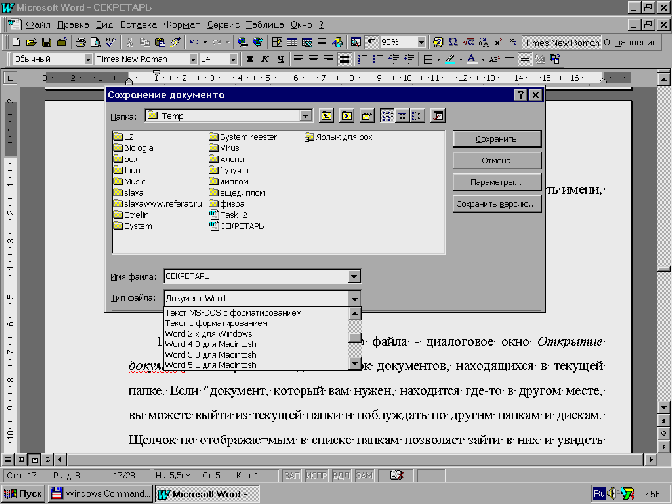Click the Сохранить button
Image resolution: width=672 pixels, height=504 pixels.
(497, 139)
